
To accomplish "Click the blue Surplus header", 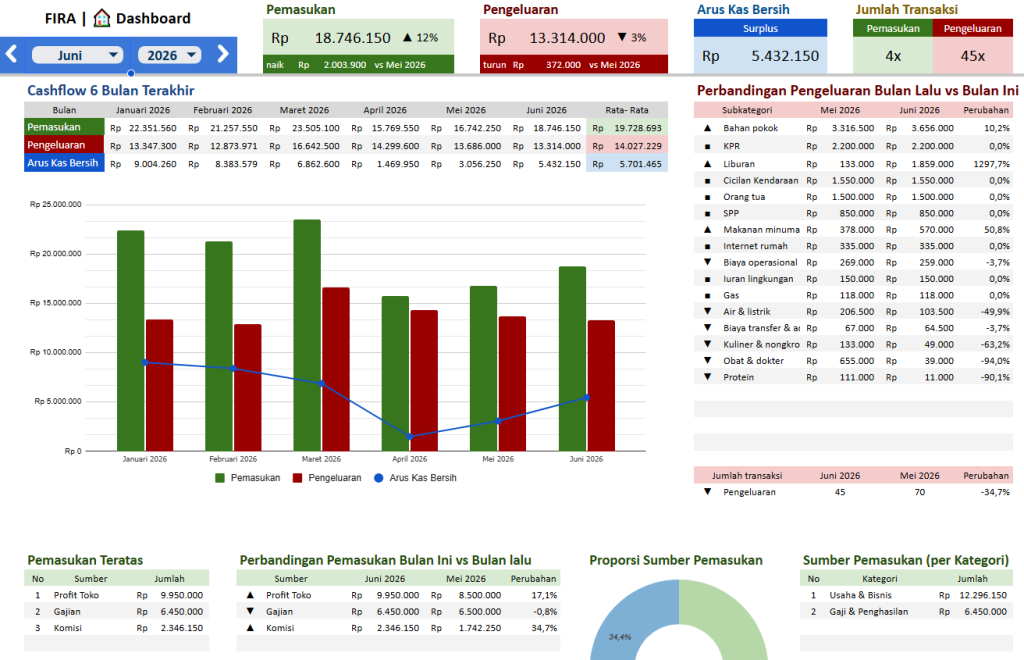I will tap(760, 28).
